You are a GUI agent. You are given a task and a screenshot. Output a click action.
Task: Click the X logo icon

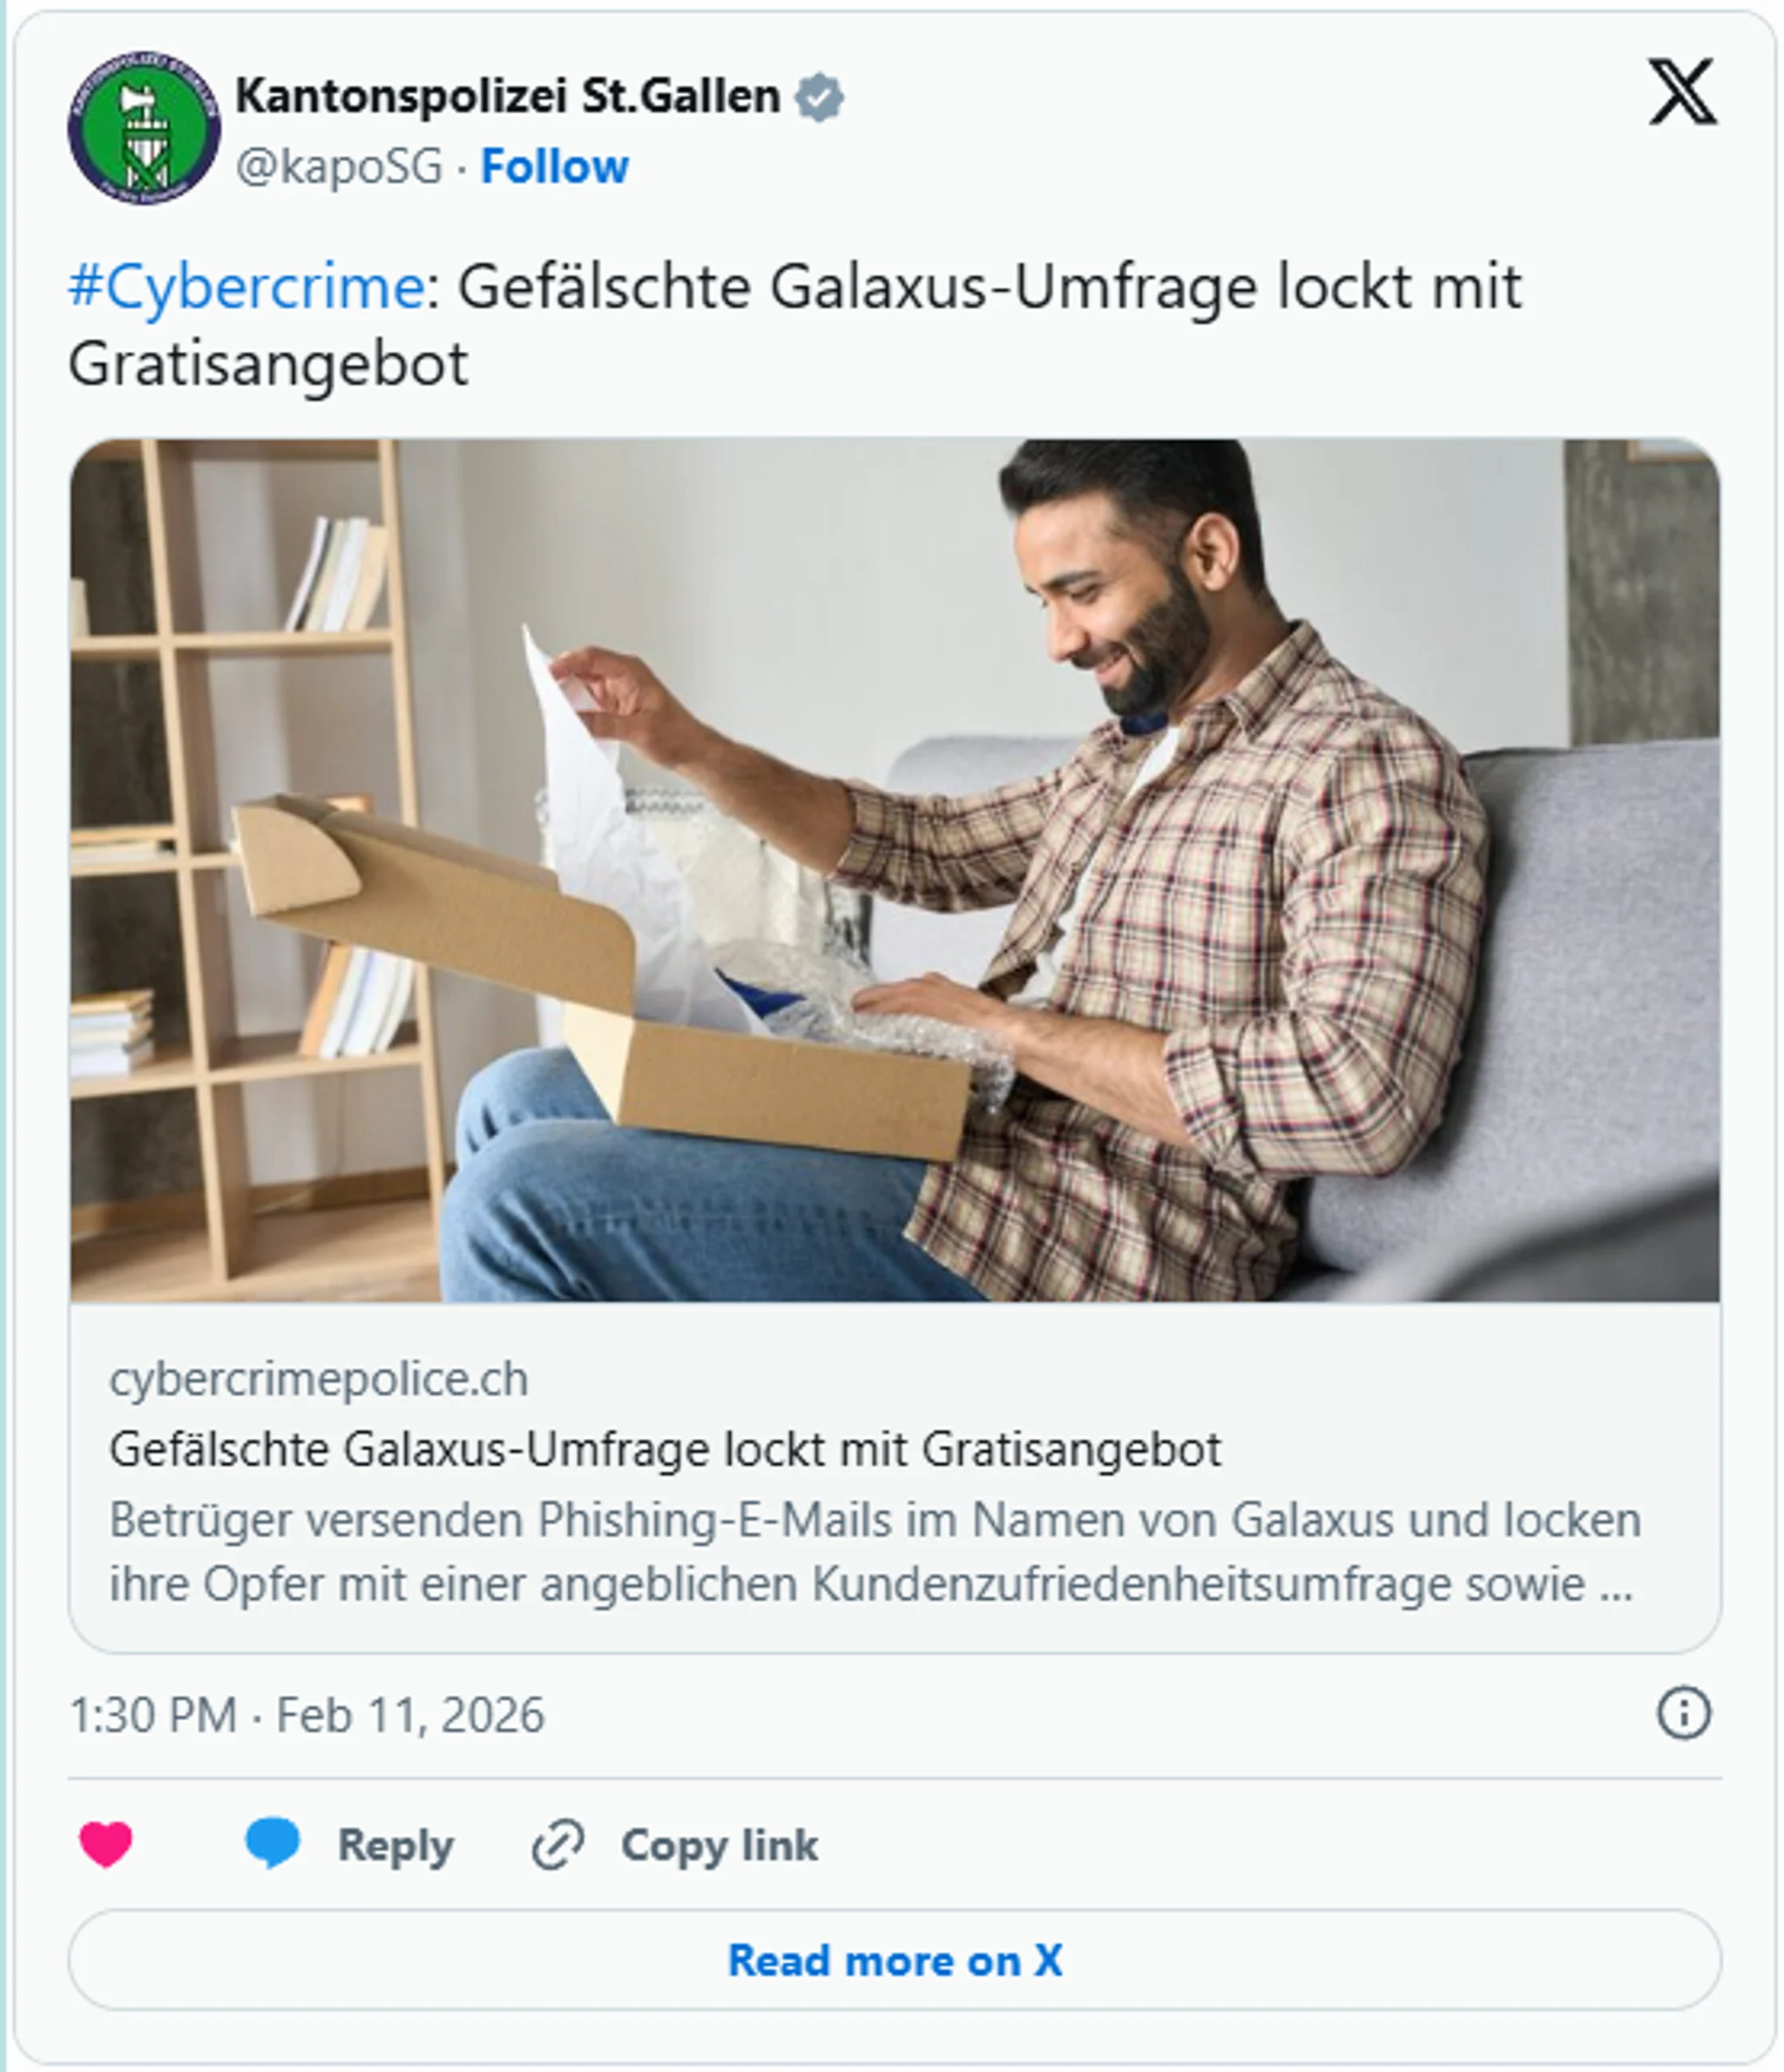pyautogui.click(x=1683, y=92)
